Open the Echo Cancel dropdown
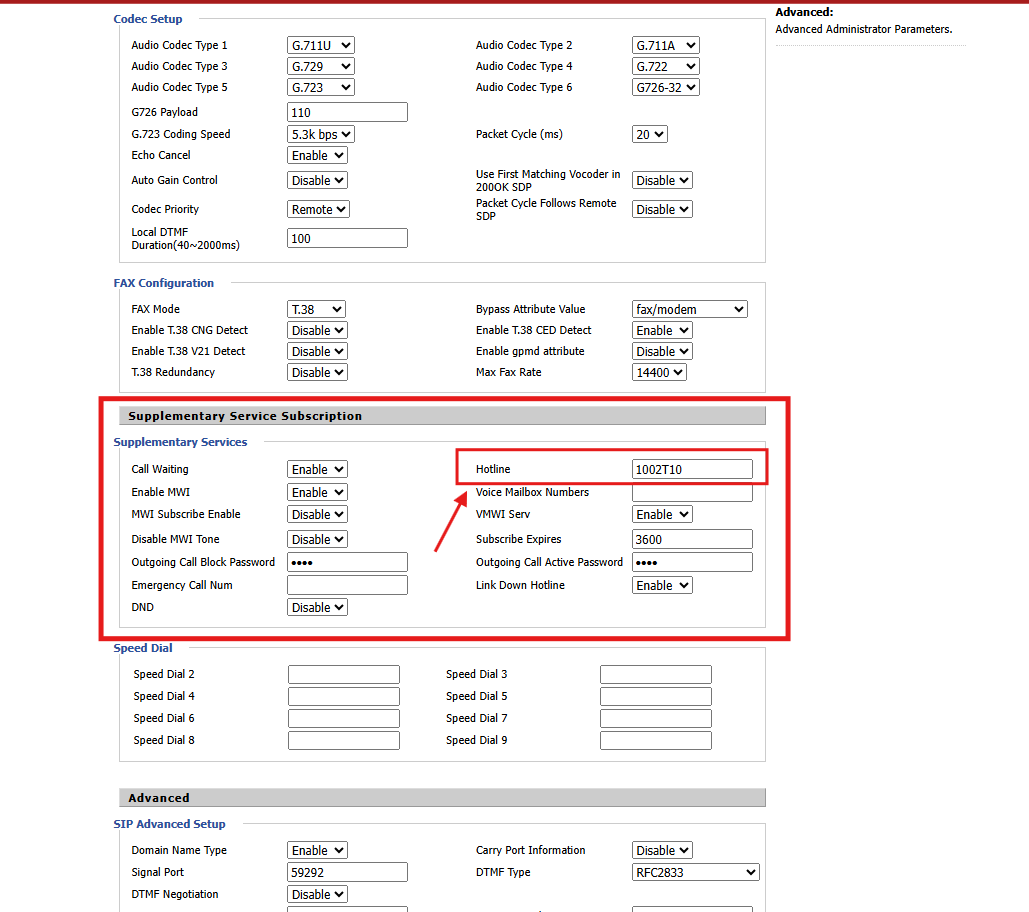The height and width of the screenshot is (912, 1029). click(x=317, y=155)
